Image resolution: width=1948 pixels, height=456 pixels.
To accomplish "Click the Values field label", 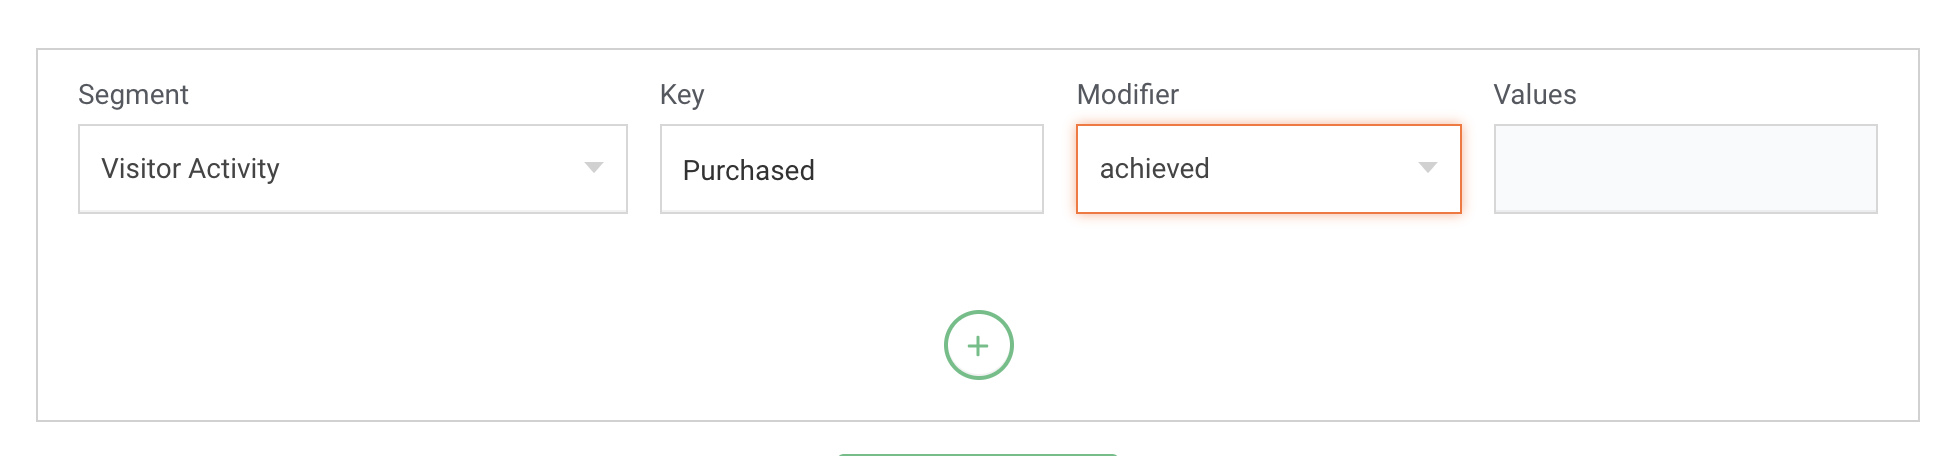I will pyautogui.click(x=1534, y=95).
